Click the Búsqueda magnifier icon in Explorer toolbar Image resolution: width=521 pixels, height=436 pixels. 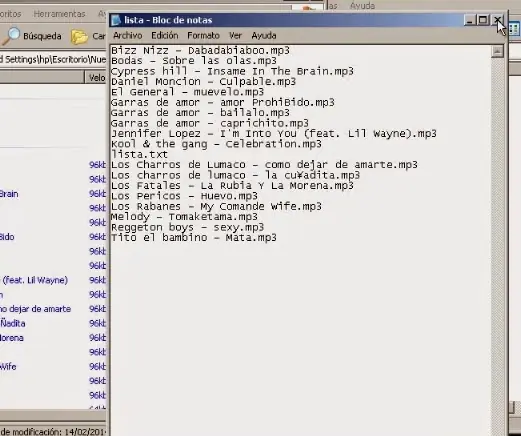click(11, 36)
